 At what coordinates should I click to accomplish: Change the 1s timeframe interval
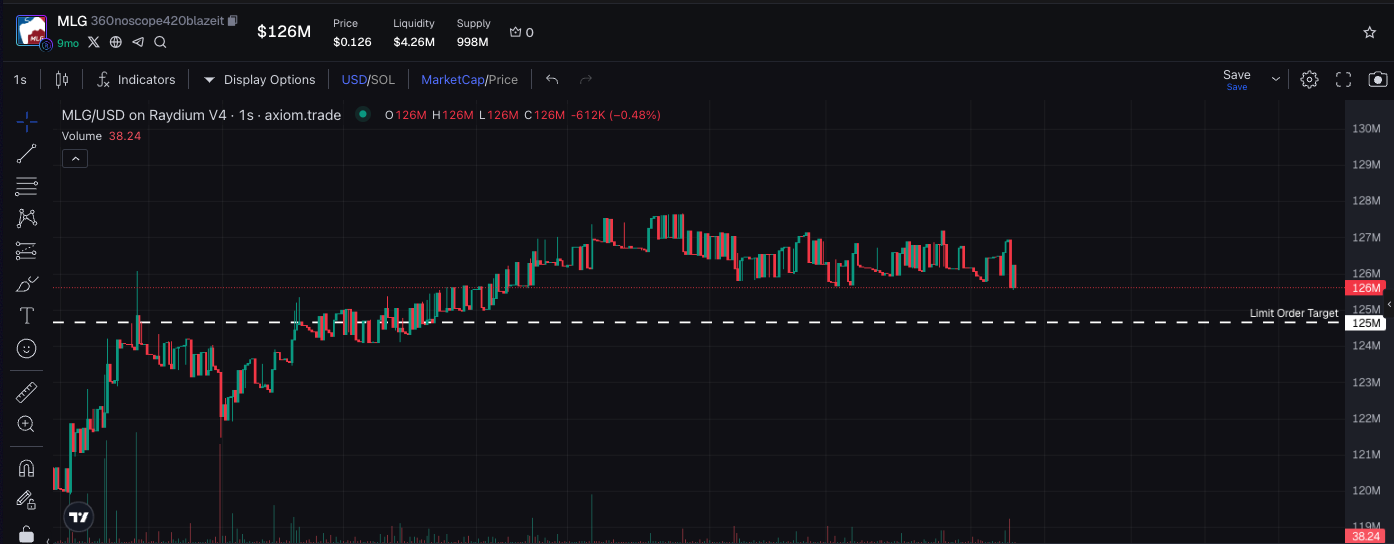(20, 80)
